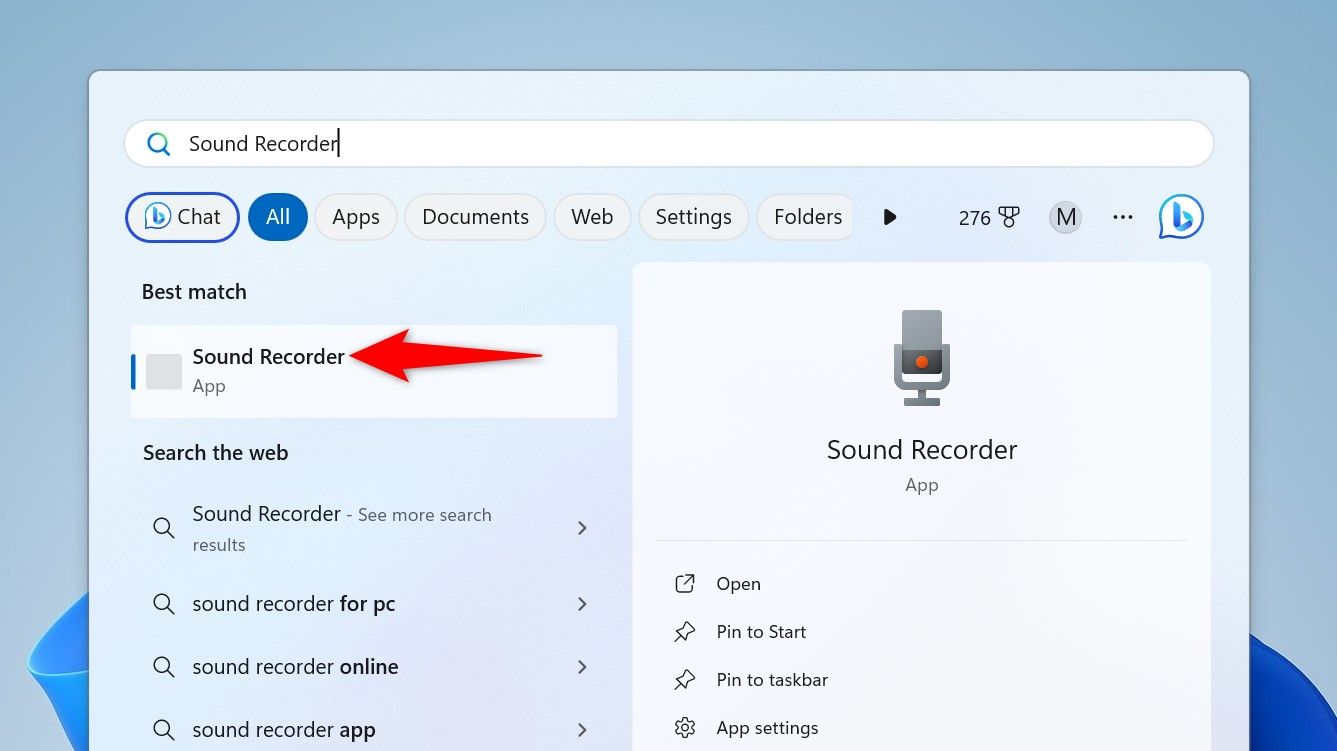Click the play arrow icon beside the search filters

(x=889, y=217)
